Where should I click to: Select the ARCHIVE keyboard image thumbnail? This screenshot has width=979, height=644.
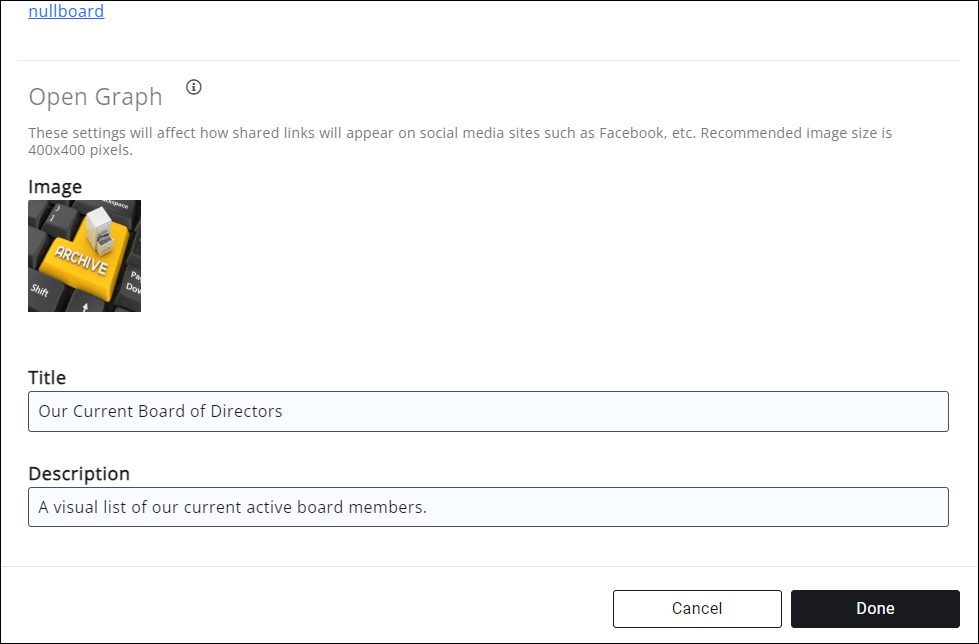click(84, 255)
